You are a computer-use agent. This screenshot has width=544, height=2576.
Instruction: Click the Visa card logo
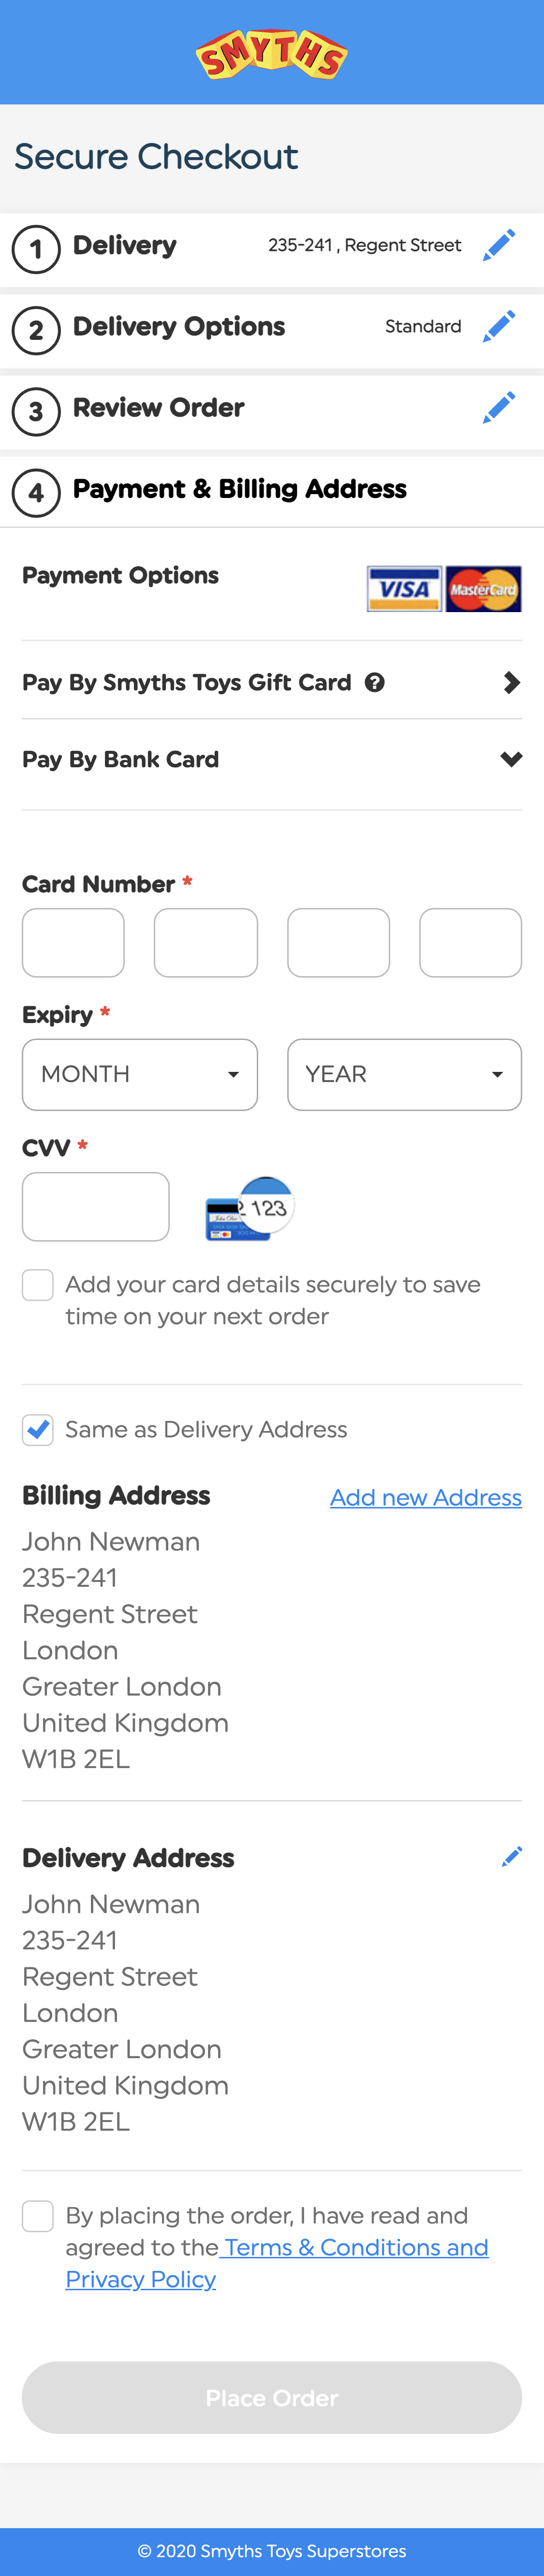(x=404, y=589)
